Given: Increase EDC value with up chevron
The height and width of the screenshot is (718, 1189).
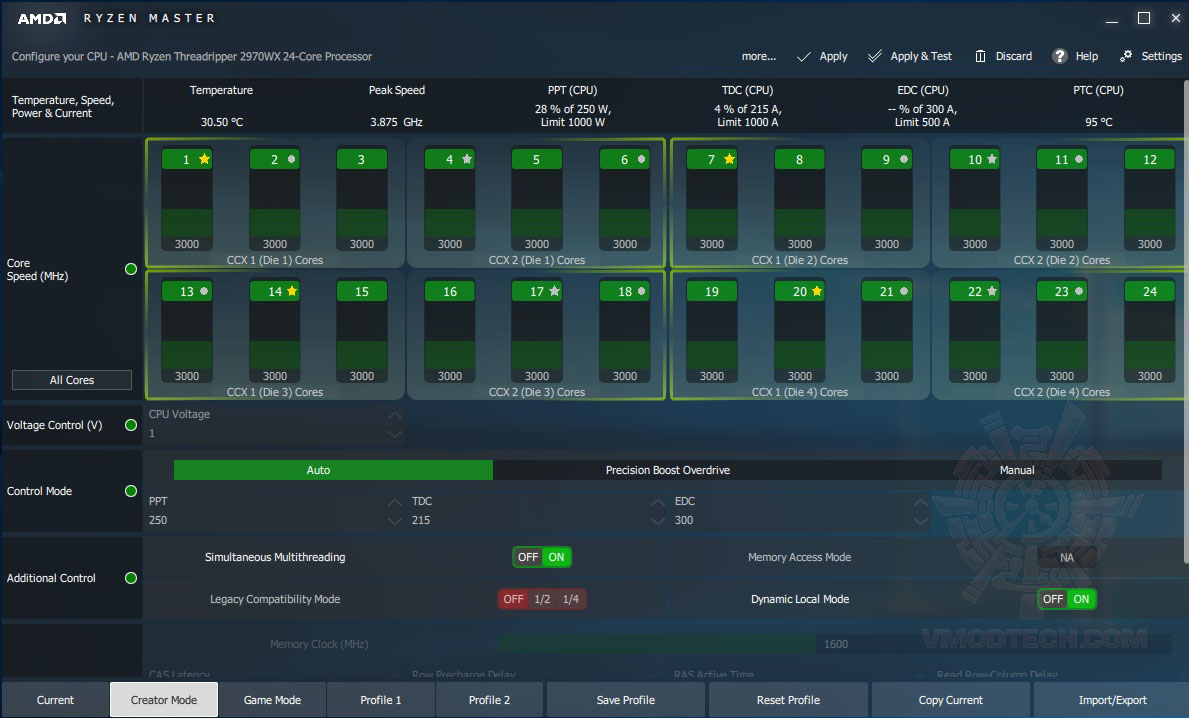Looking at the screenshot, I should click(x=921, y=502).
